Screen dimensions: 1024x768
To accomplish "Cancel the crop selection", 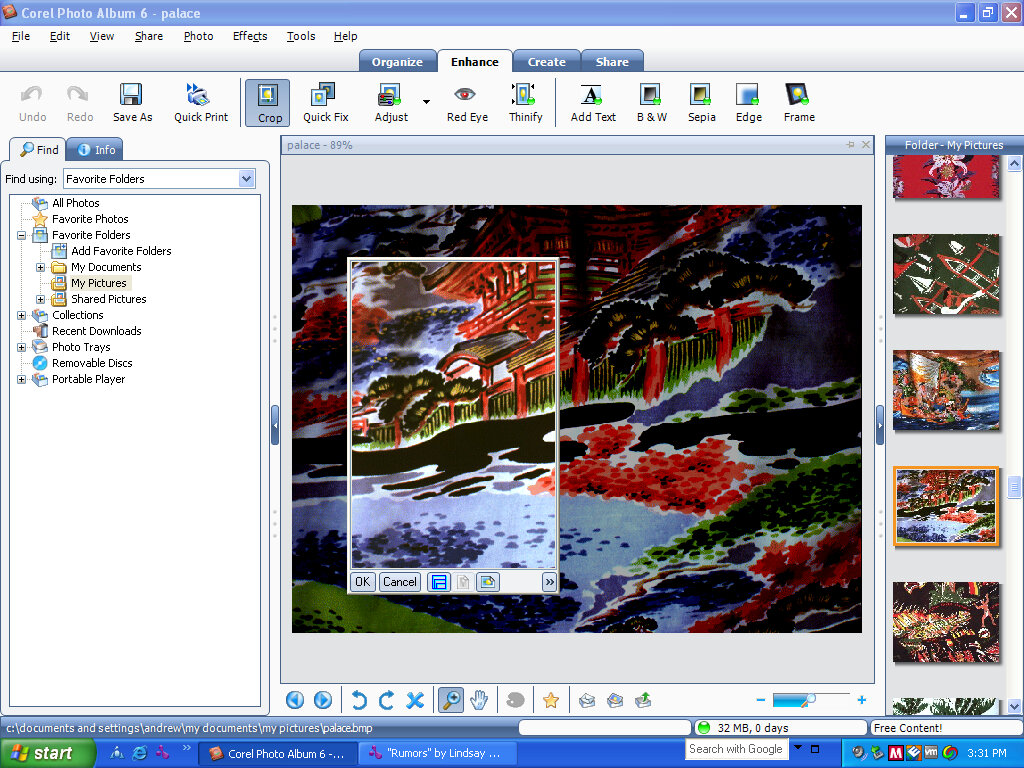I will click(399, 582).
